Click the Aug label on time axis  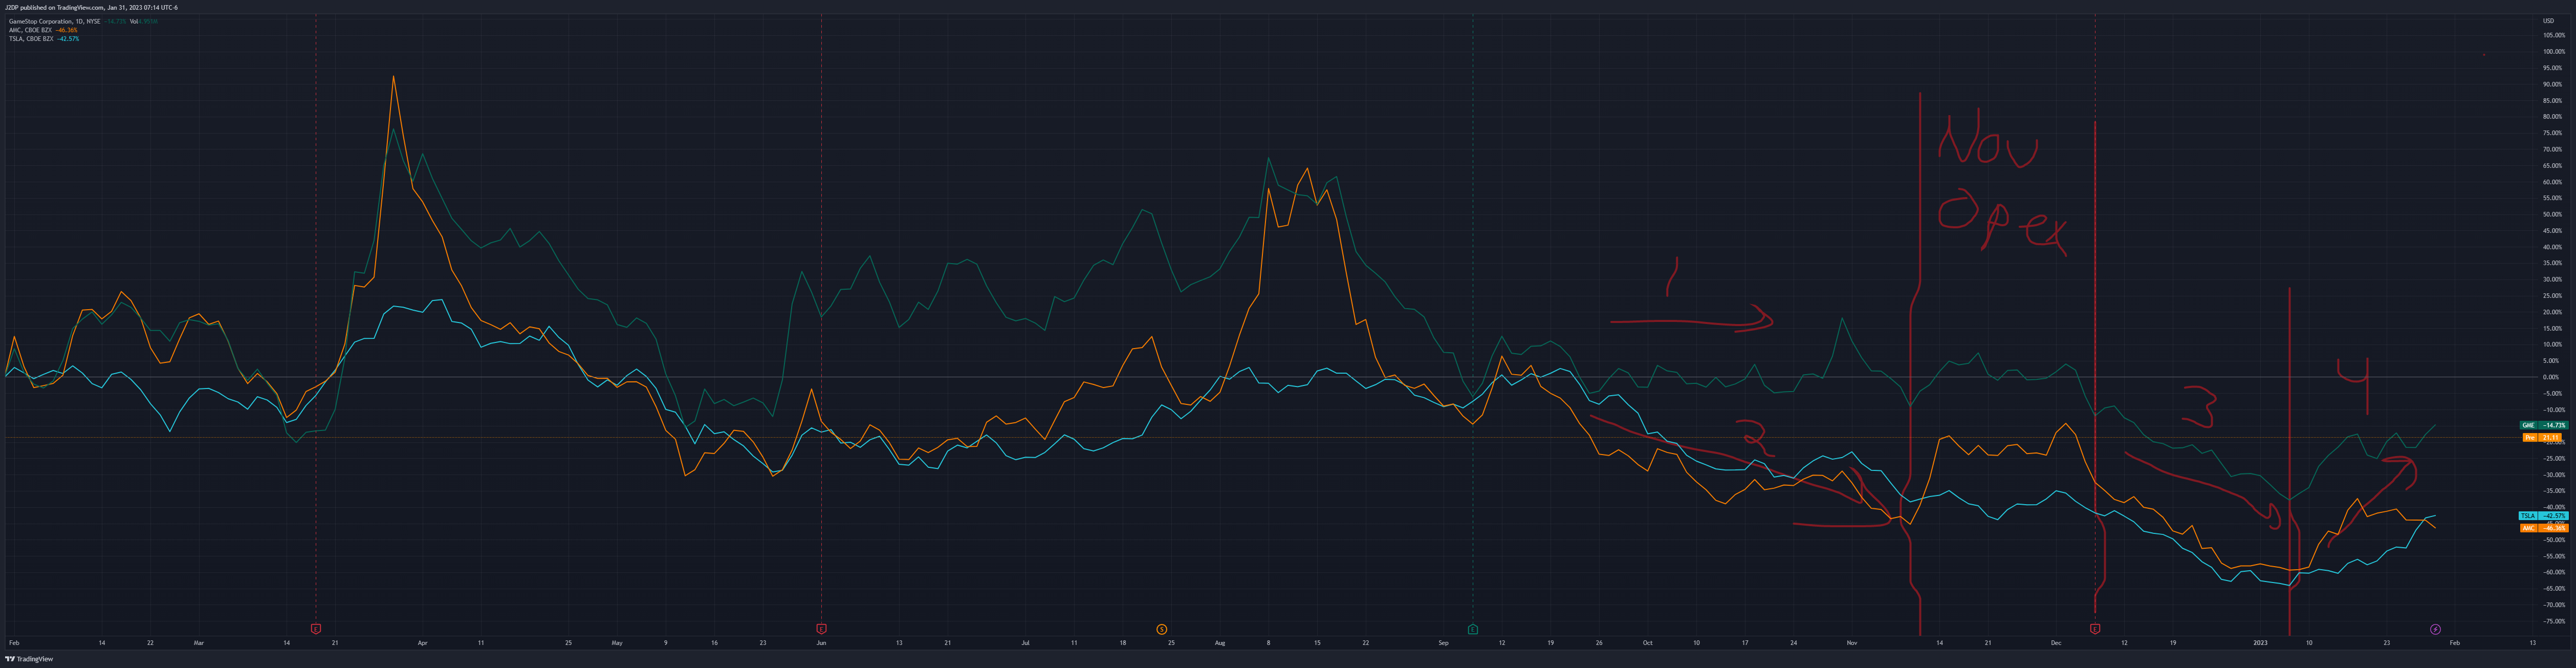coord(1220,643)
